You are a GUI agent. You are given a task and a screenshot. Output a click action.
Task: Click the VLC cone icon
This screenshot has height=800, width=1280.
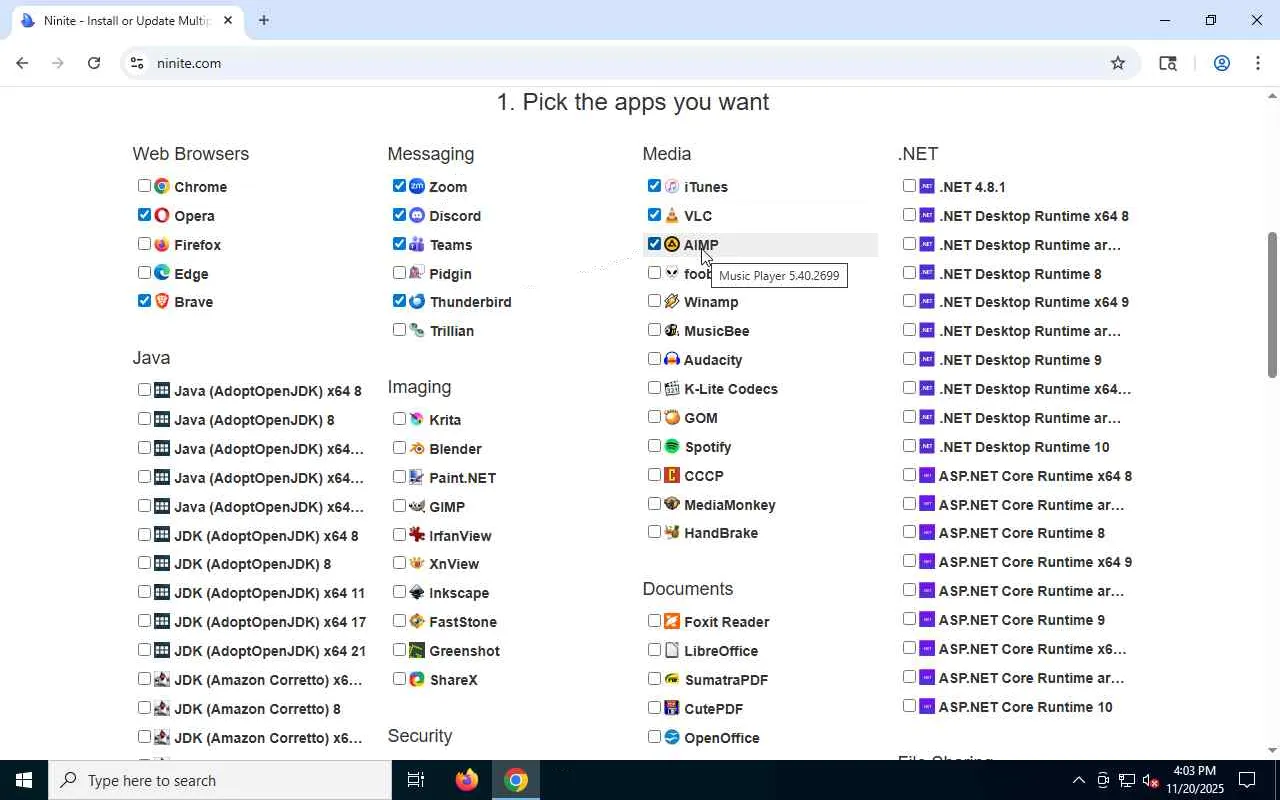[672, 215]
